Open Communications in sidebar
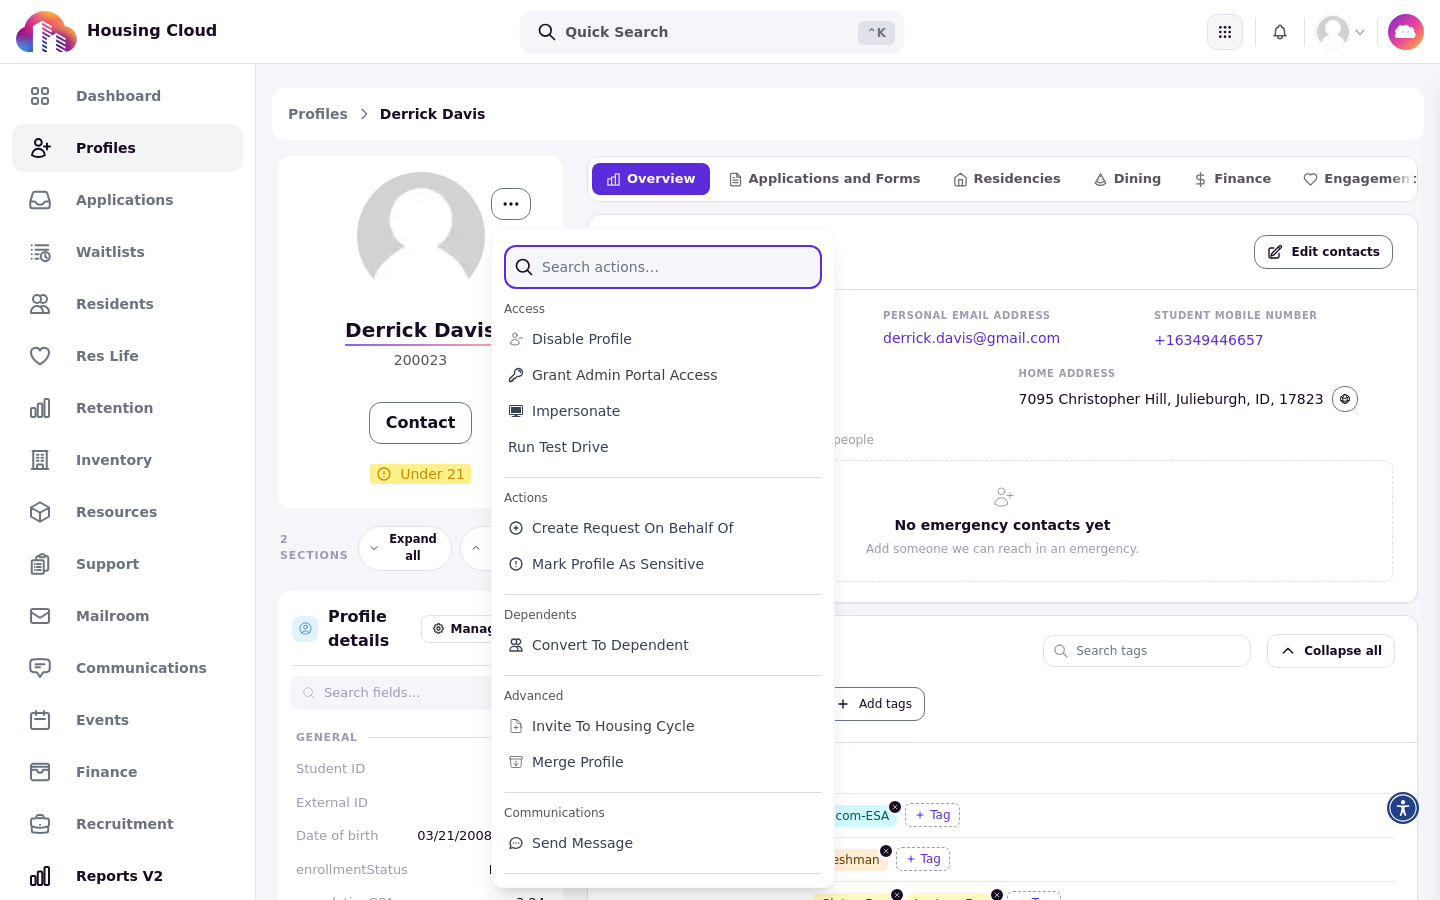The width and height of the screenshot is (1440, 900). [x=127, y=668]
